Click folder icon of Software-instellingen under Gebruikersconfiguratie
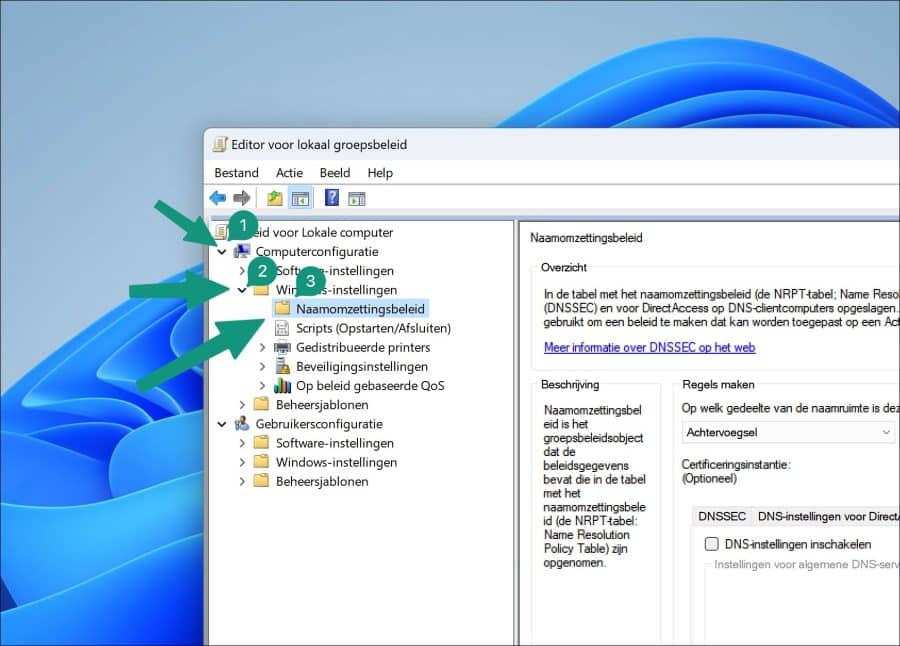The width and height of the screenshot is (900, 646). pos(261,443)
